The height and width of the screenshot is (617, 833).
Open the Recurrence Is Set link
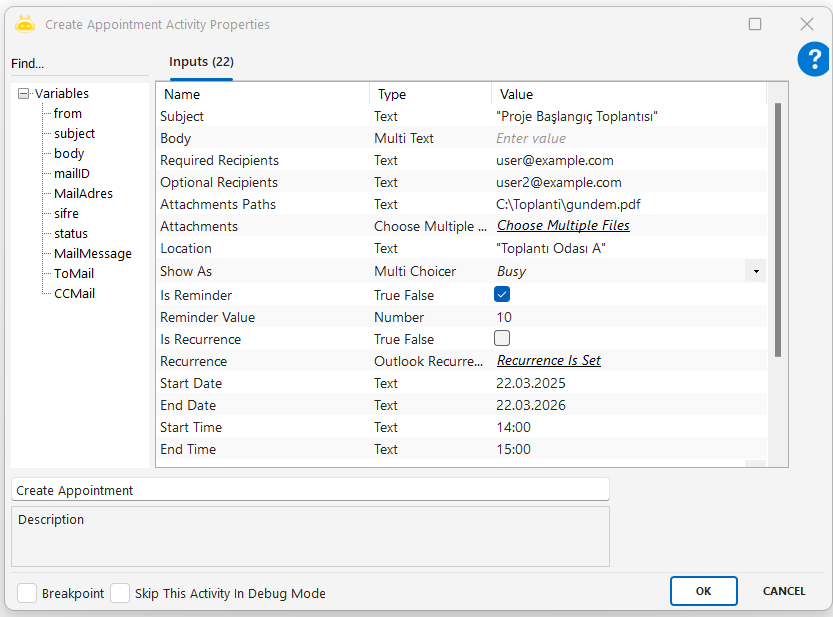click(x=549, y=360)
